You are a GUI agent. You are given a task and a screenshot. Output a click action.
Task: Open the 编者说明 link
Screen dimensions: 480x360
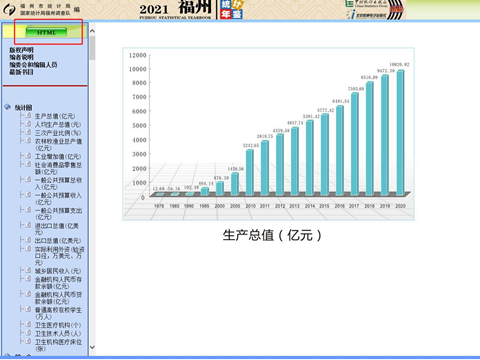tap(21, 57)
